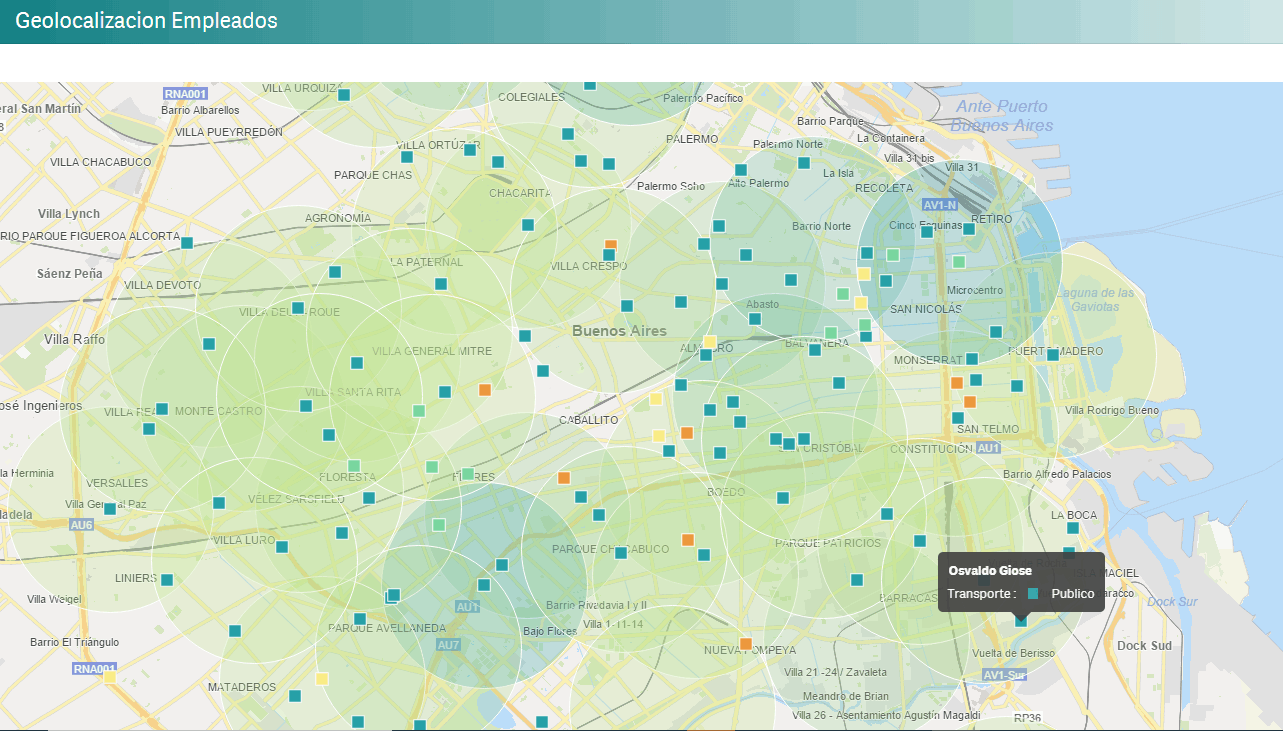This screenshot has height=731, width=1283.
Task: Click the Geolocalizacion Empleados header title
Action: point(147,20)
